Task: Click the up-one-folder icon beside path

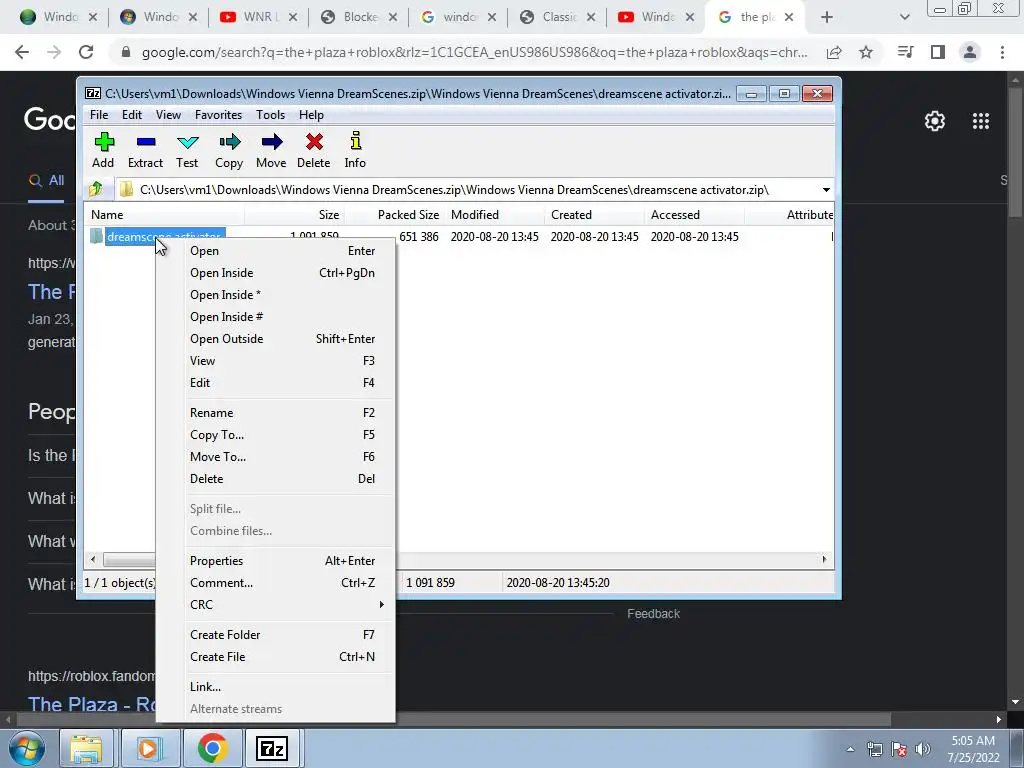Action: [x=96, y=189]
